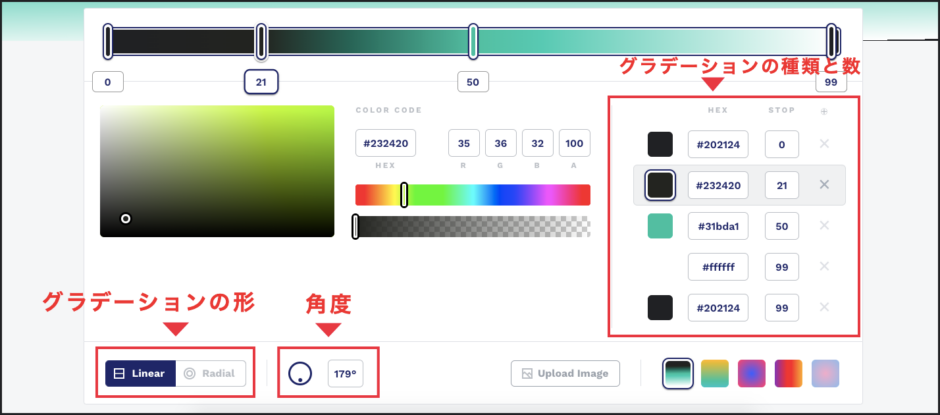
Task: Edit STOP value 99 for last #202124
Action: tap(782, 308)
